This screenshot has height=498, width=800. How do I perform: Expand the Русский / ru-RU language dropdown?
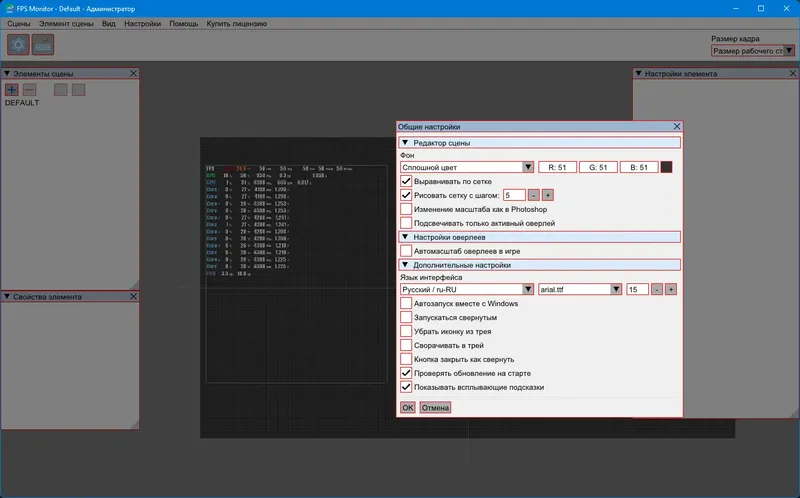click(467, 289)
